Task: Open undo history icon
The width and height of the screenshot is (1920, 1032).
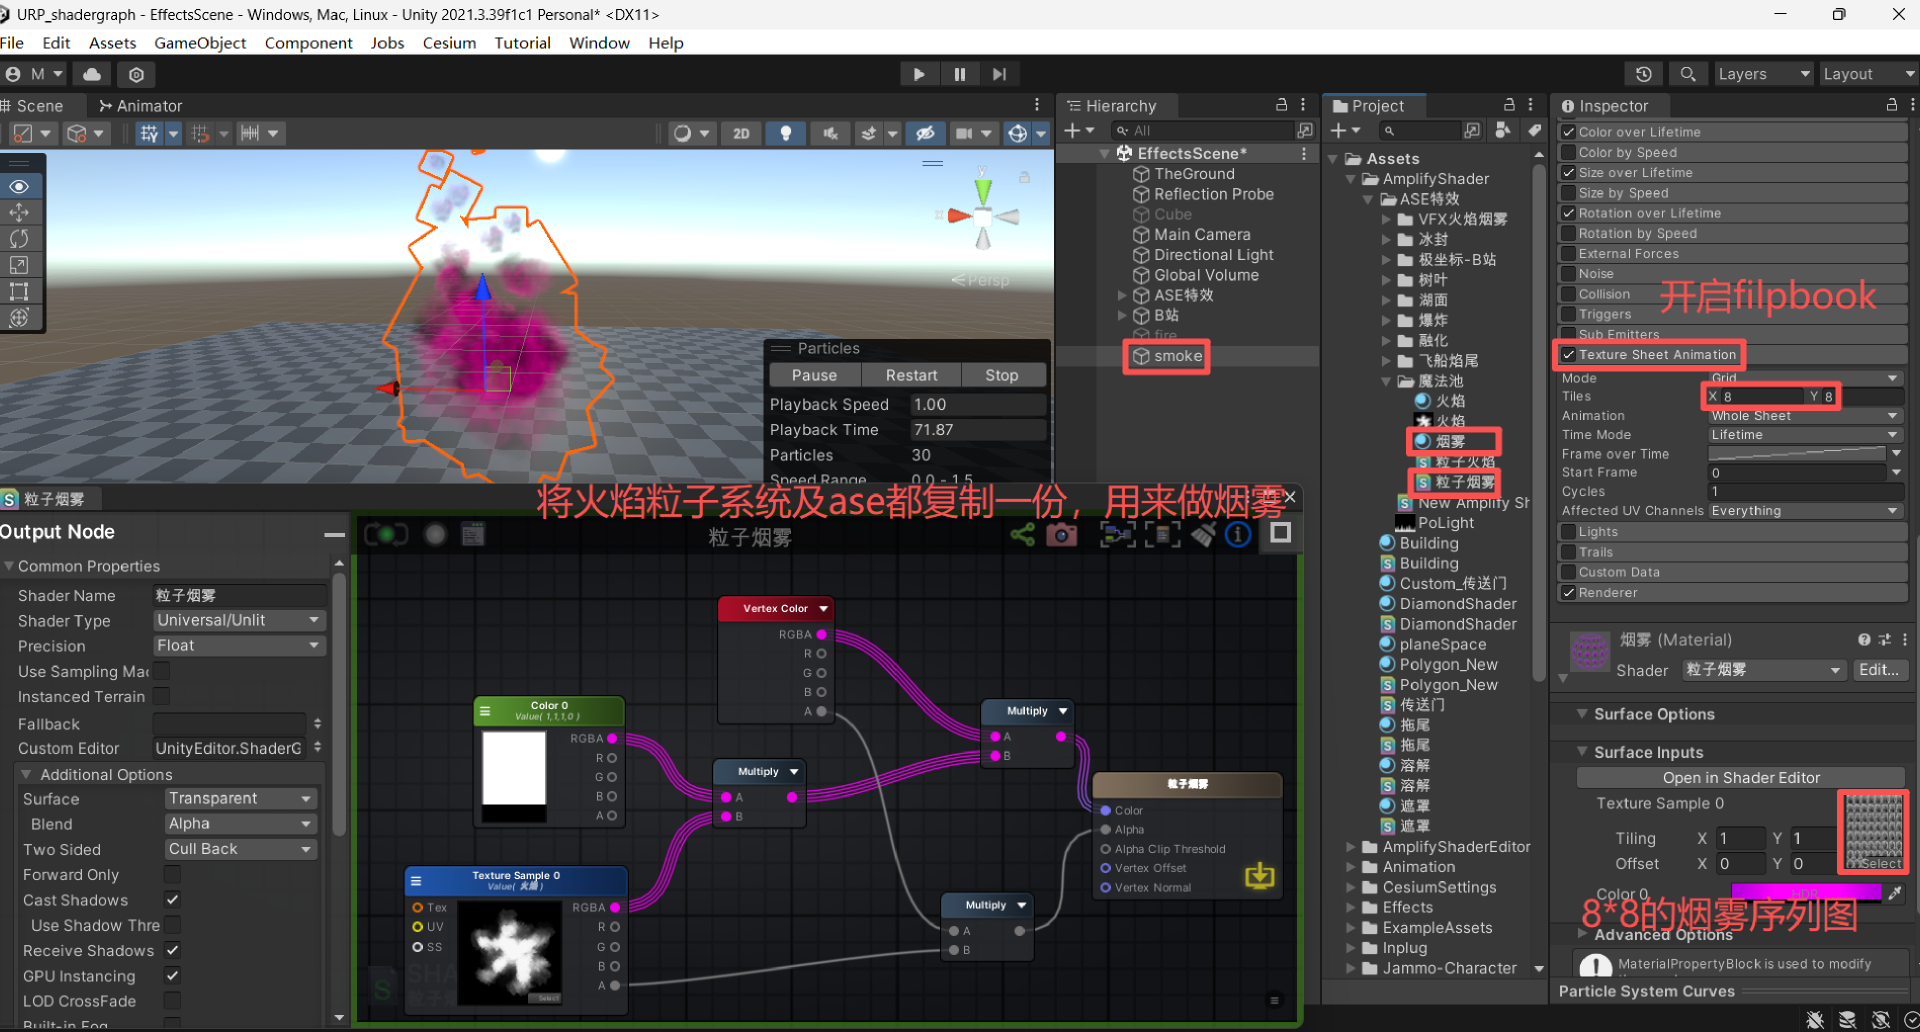Action: [x=1644, y=74]
